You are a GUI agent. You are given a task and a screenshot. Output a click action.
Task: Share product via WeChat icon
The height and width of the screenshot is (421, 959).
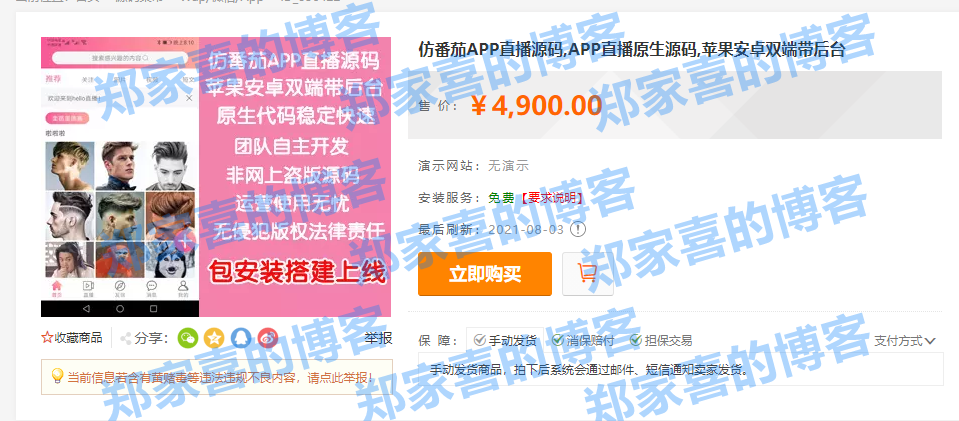coord(188,338)
